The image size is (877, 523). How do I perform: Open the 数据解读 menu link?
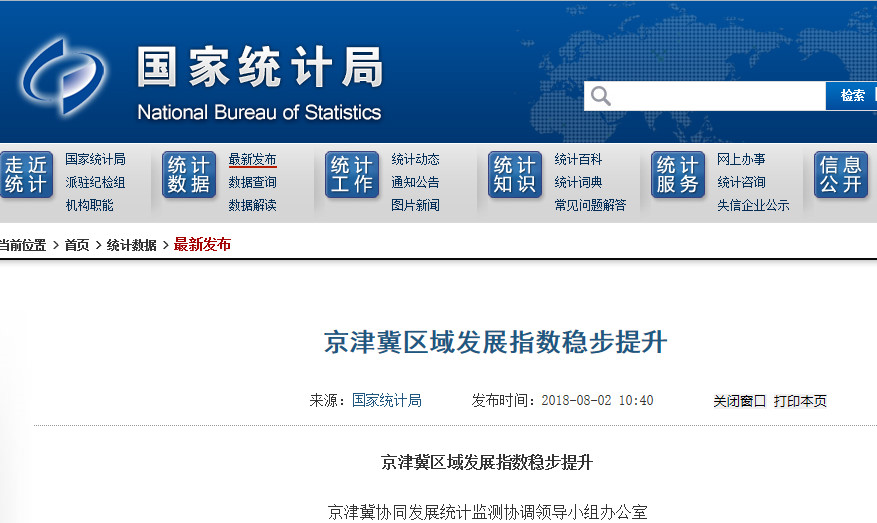point(252,205)
